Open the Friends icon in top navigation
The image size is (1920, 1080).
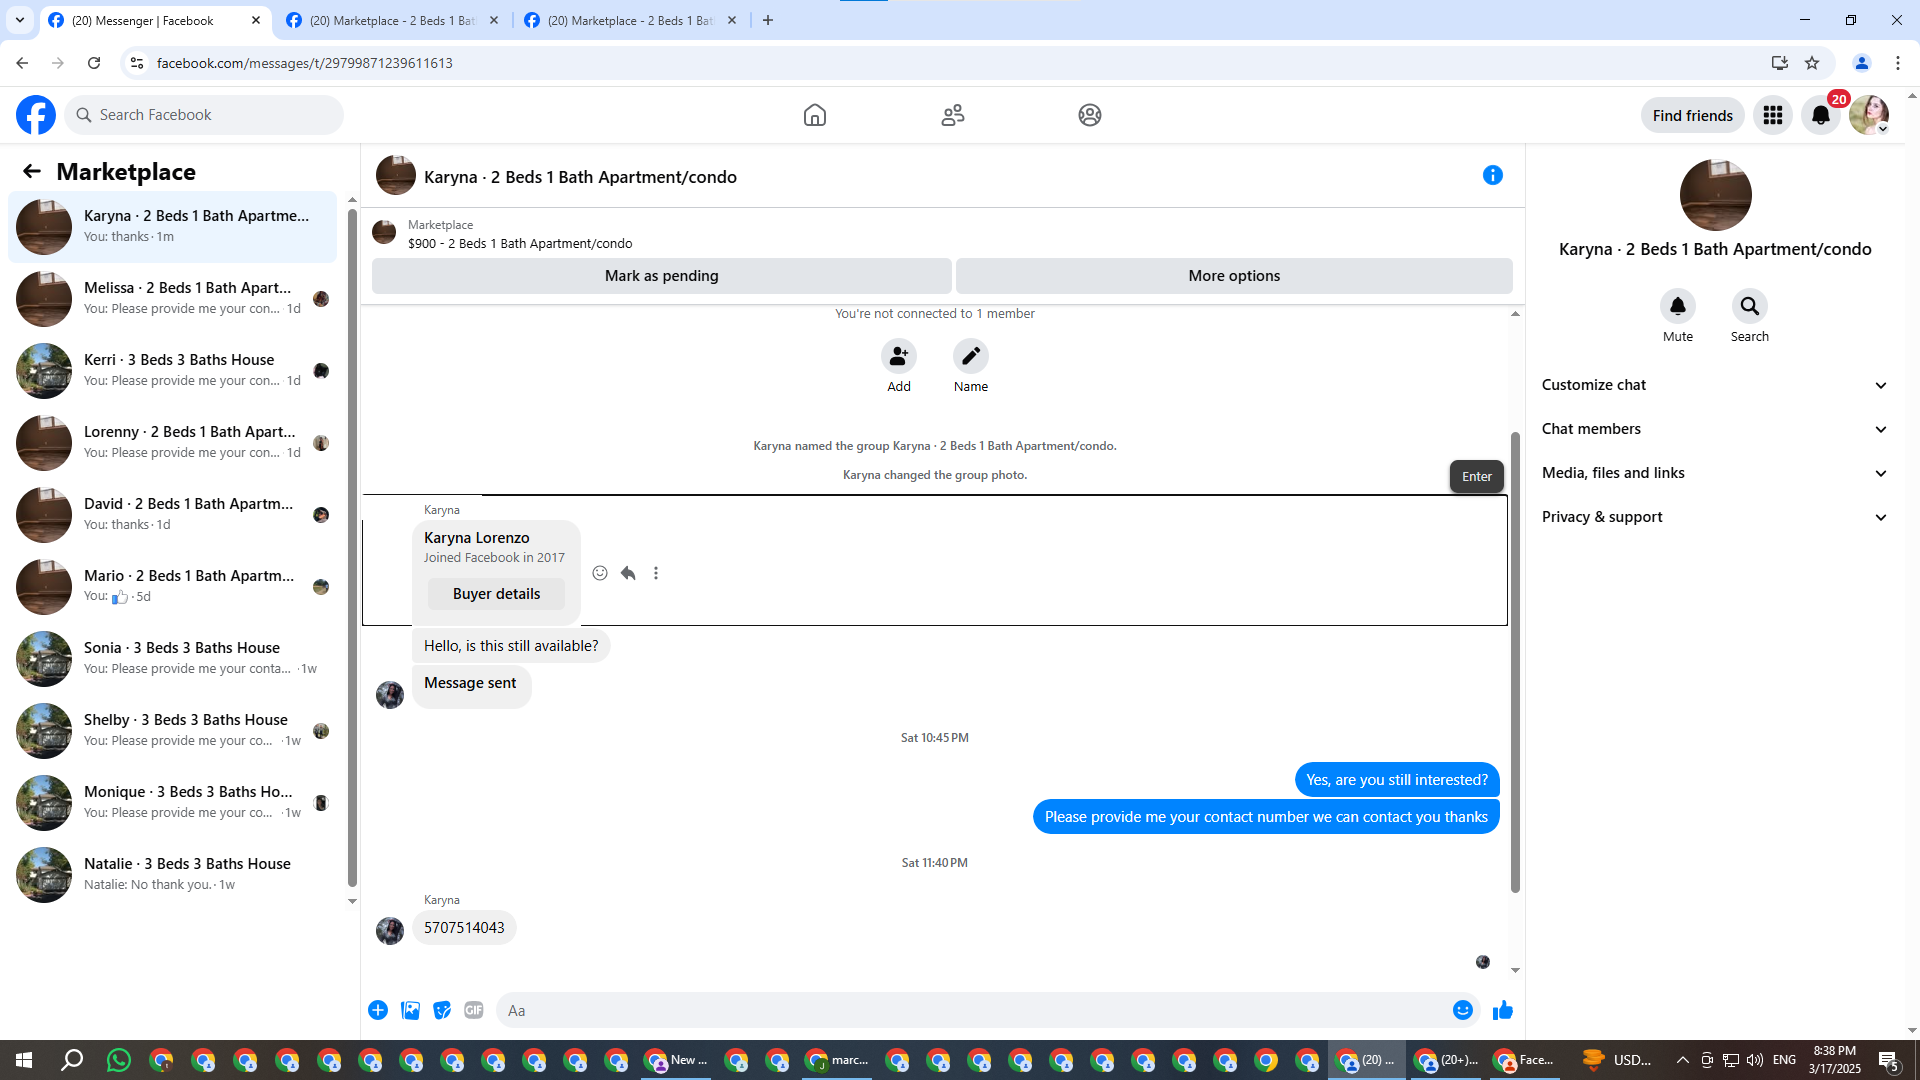[x=953, y=115]
